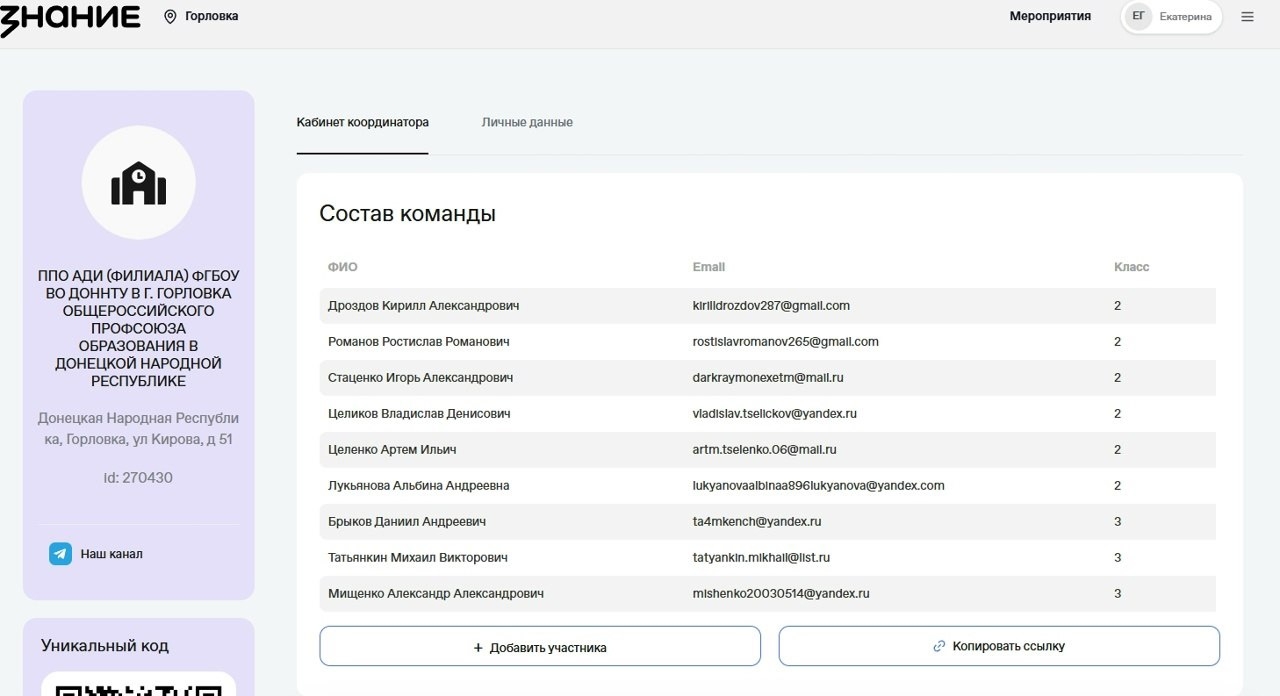Click the id: 270430 text

click(138, 478)
